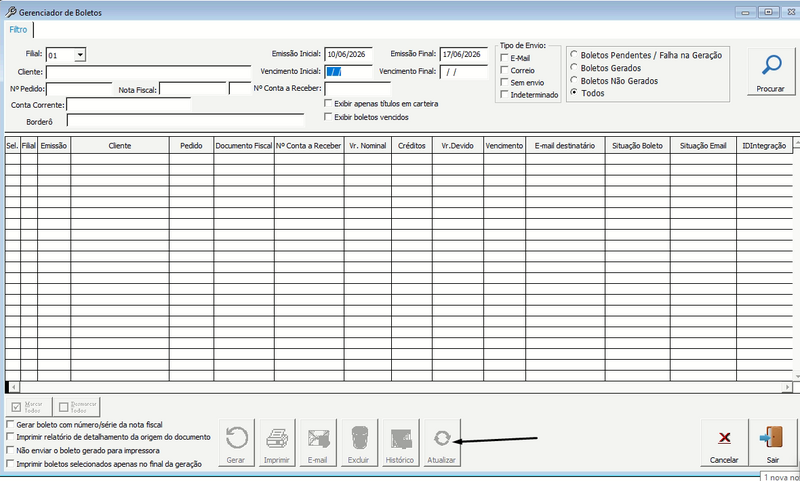800x481 pixels.
Task: Click the Vr. Nominal column header
Action: tap(368, 145)
